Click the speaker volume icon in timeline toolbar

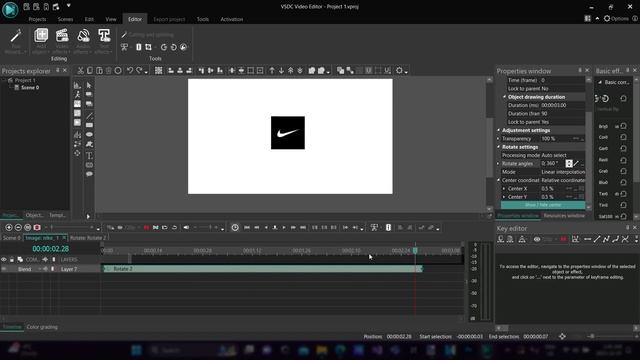186,227
